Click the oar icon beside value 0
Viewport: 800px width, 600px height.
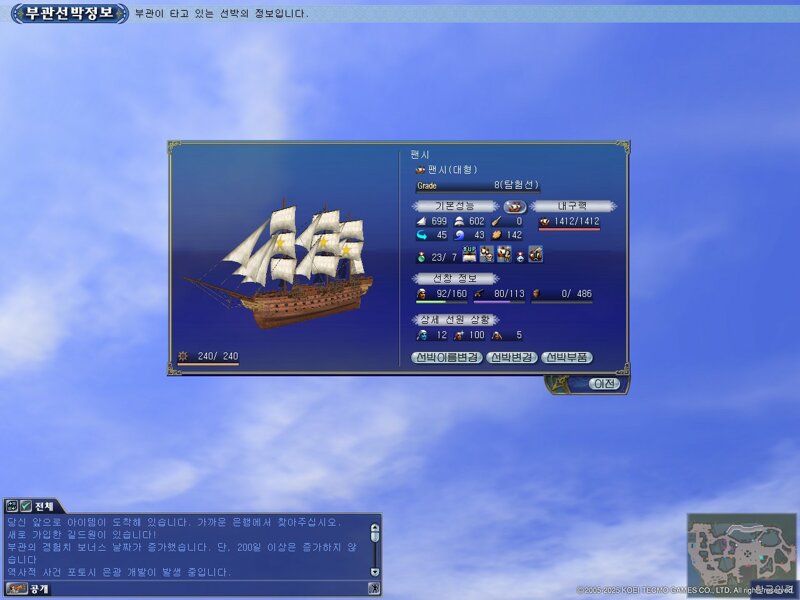(496, 221)
